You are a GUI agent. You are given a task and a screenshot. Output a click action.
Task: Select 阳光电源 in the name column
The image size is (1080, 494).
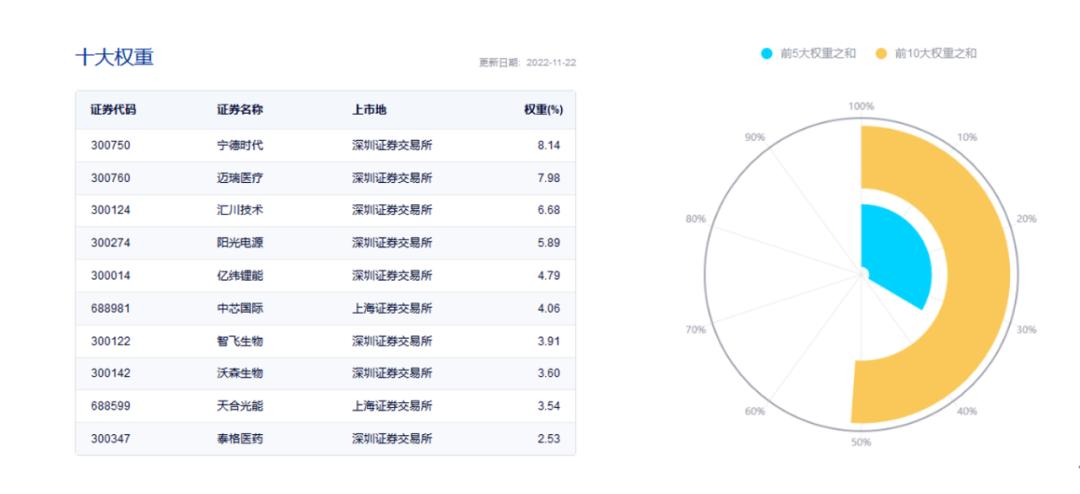point(240,243)
